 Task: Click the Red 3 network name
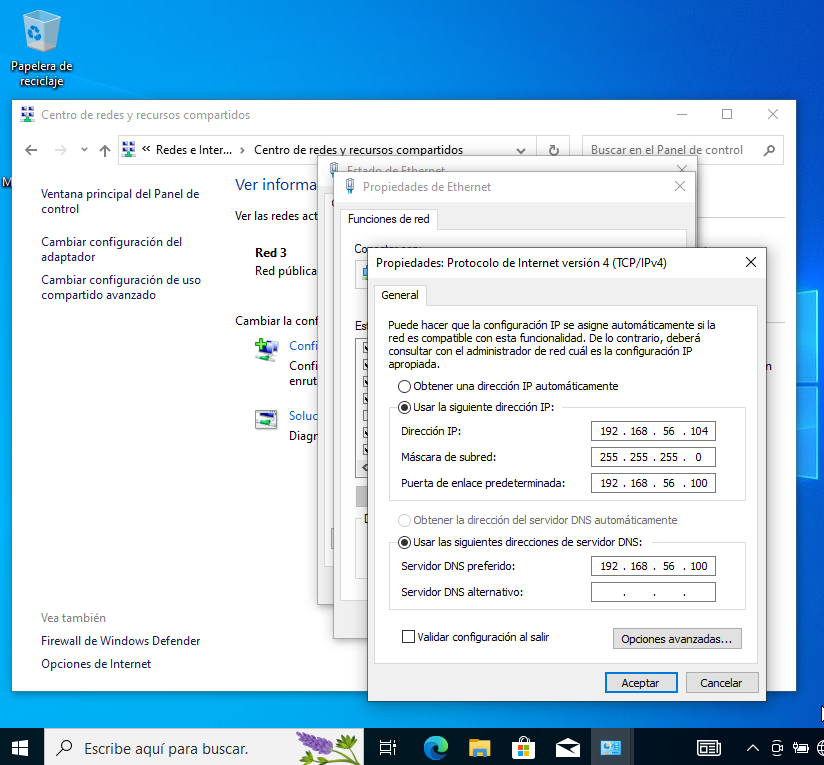click(271, 253)
